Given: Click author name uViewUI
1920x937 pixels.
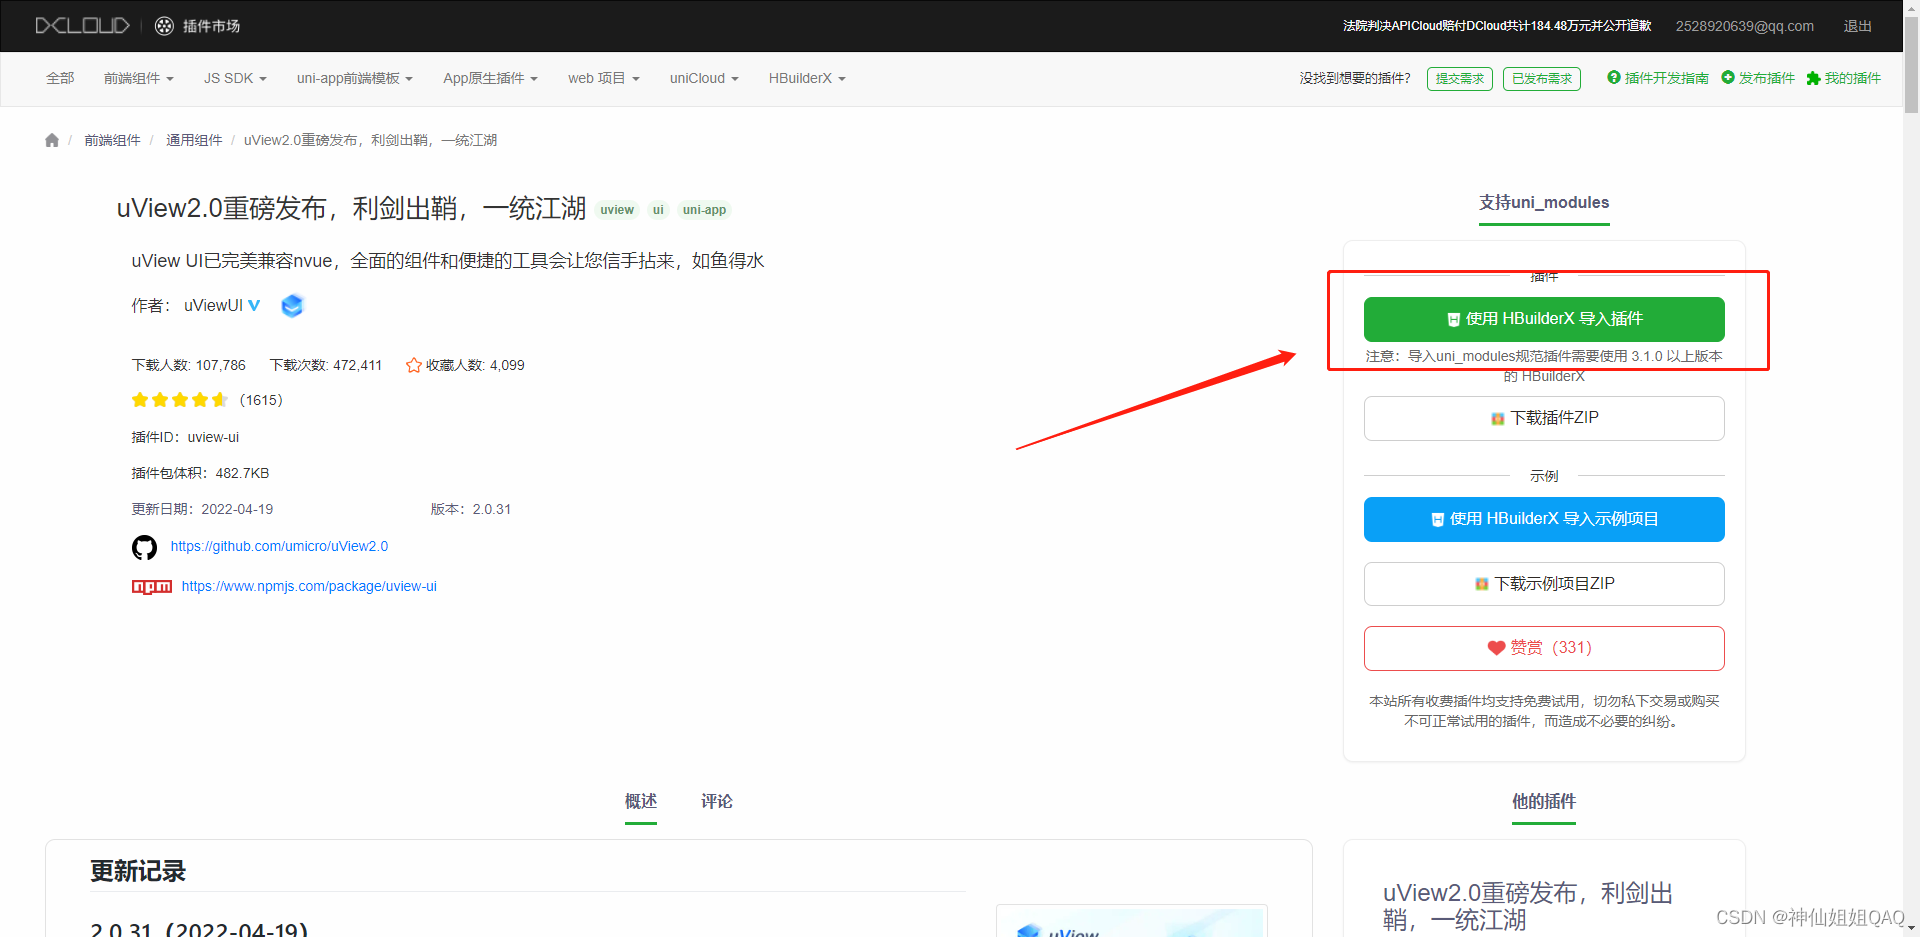Looking at the screenshot, I should (213, 306).
